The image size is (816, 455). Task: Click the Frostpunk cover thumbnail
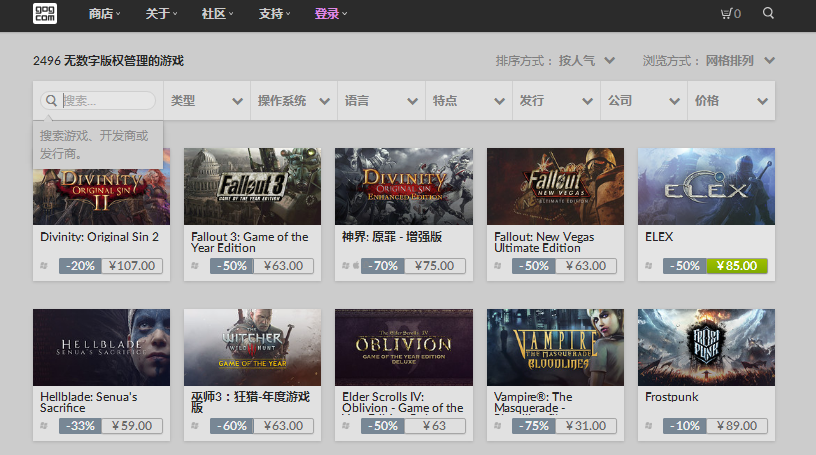click(706, 347)
